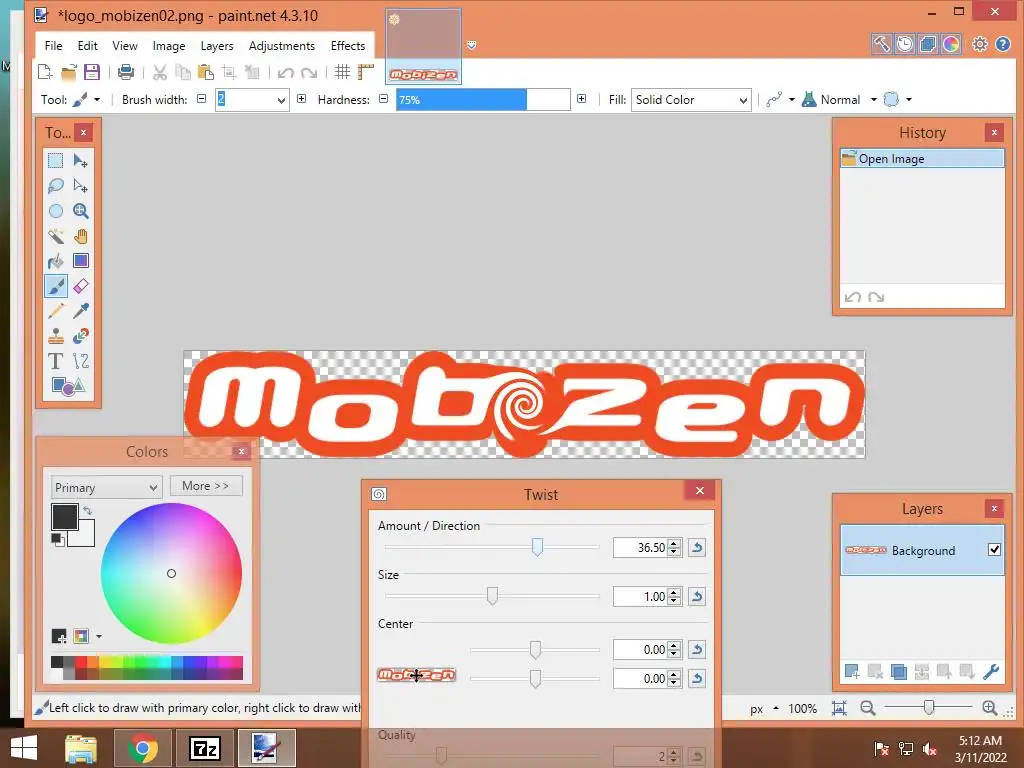This screenshot has width=1024, height=768.
Task: Select the Clone Stamp tool
Action: [x=56, y=336]
